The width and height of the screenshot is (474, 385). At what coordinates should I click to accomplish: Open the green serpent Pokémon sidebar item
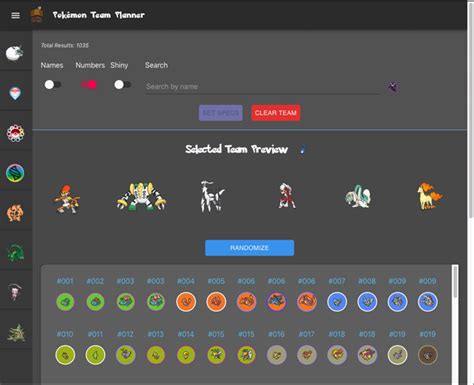coord(15,253)
